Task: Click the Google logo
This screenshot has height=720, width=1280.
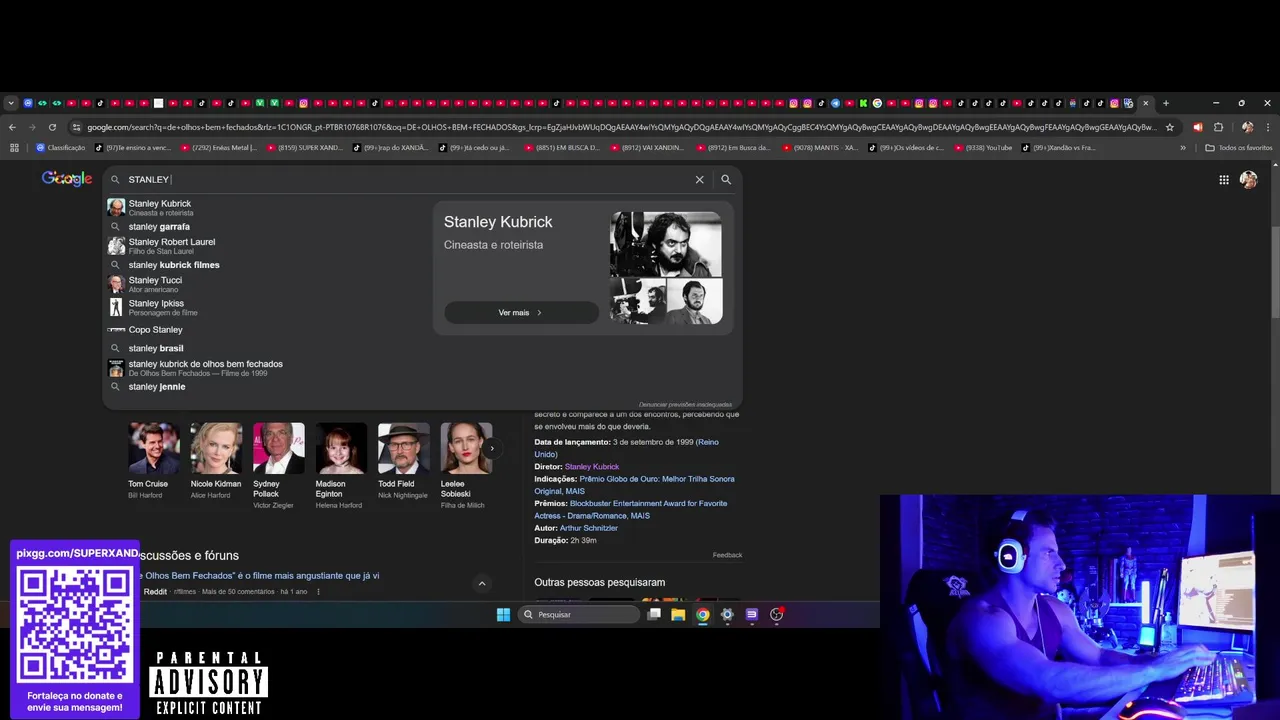Action: 67,179
